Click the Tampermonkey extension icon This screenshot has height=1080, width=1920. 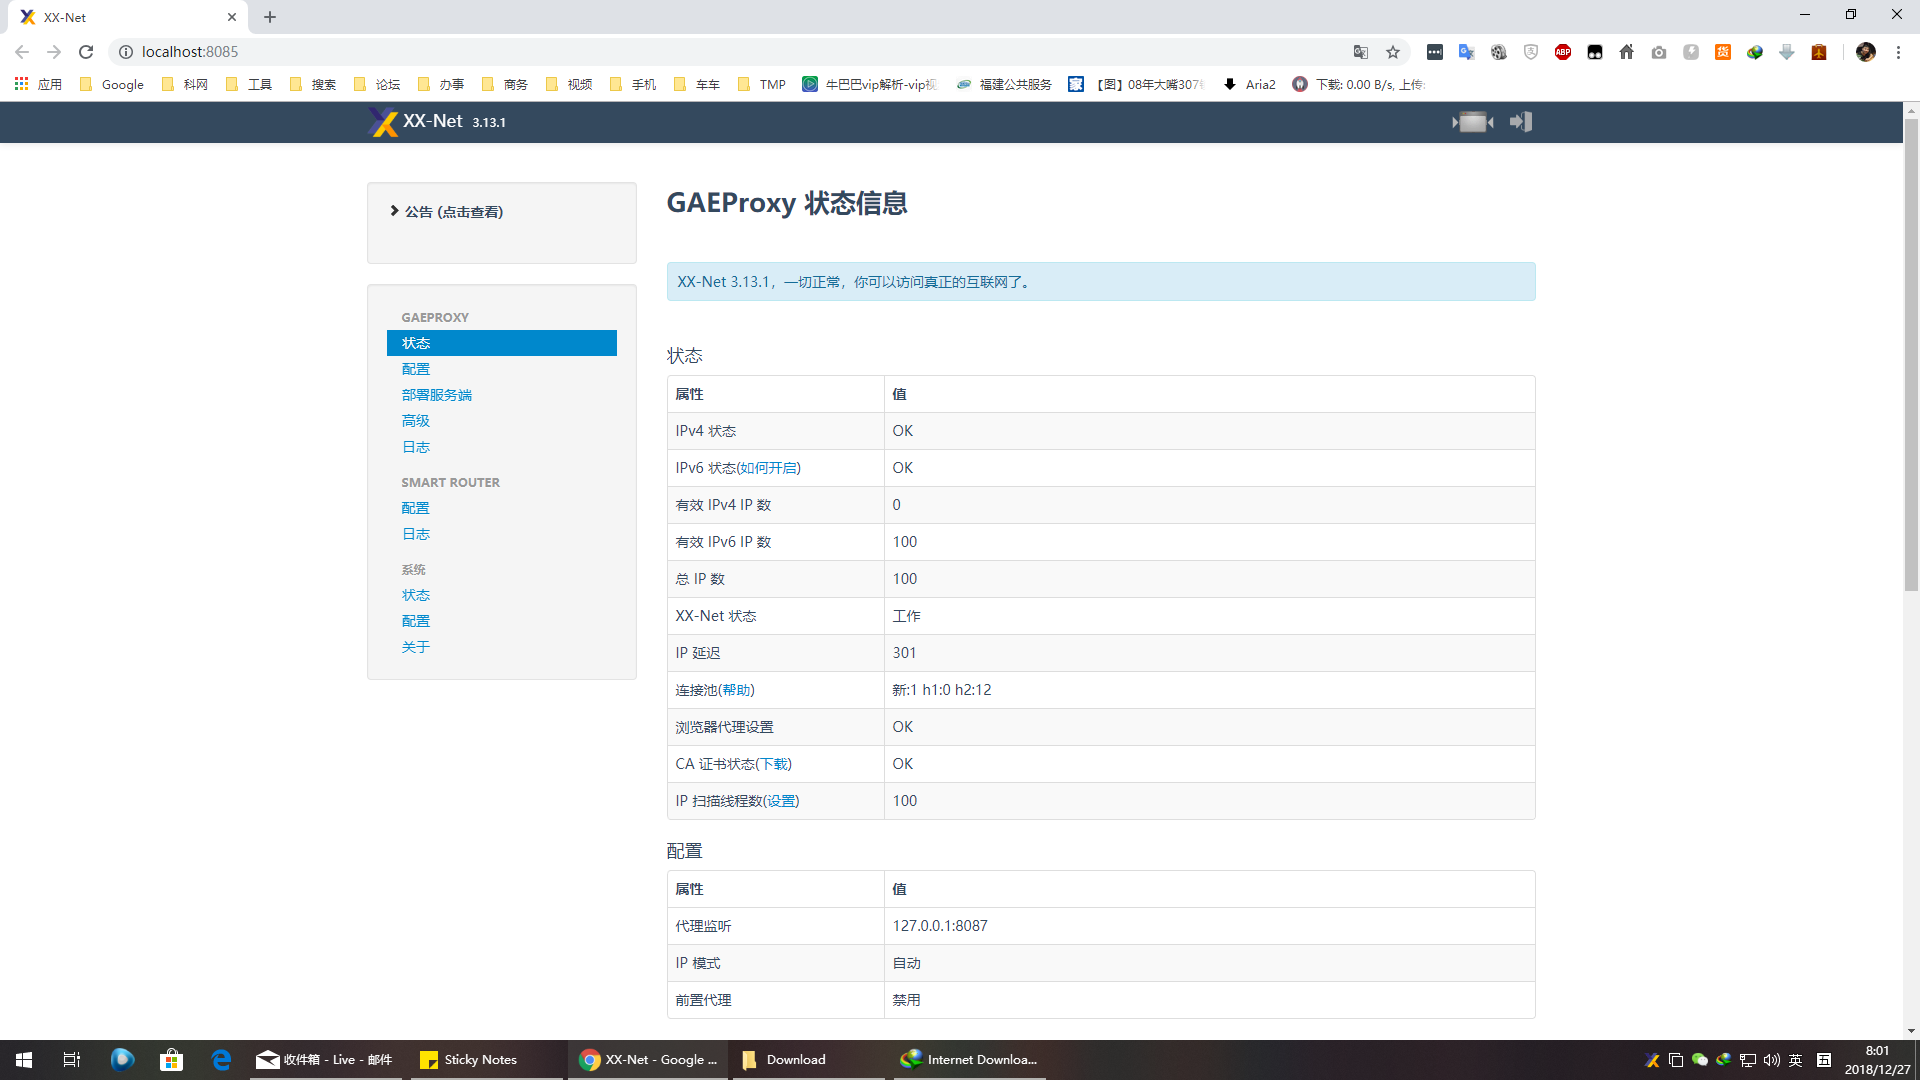[1595, 52]
